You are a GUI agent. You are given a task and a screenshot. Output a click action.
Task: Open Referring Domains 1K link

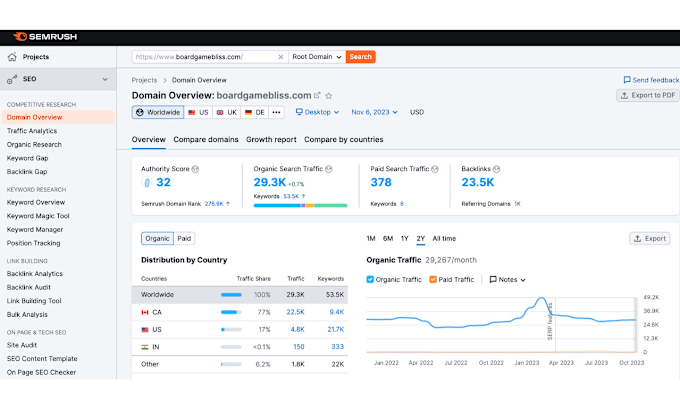pos(517,204)
